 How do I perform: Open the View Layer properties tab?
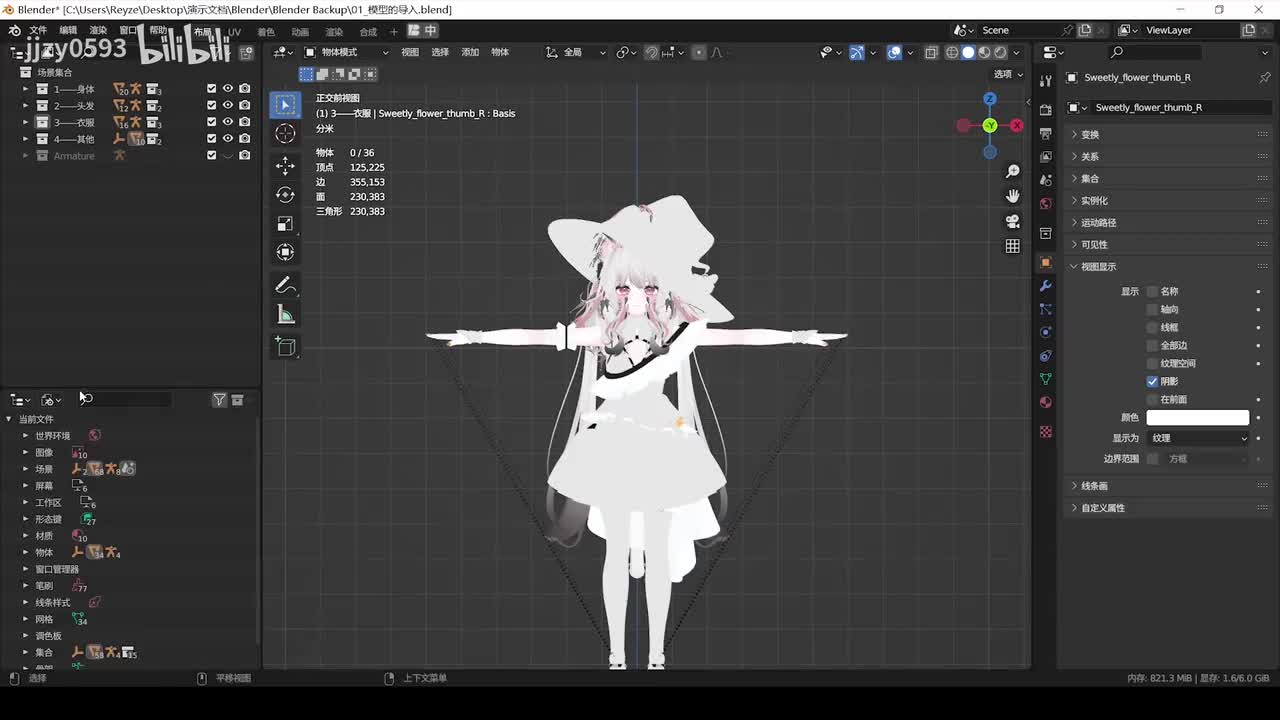coord(1046,157)
